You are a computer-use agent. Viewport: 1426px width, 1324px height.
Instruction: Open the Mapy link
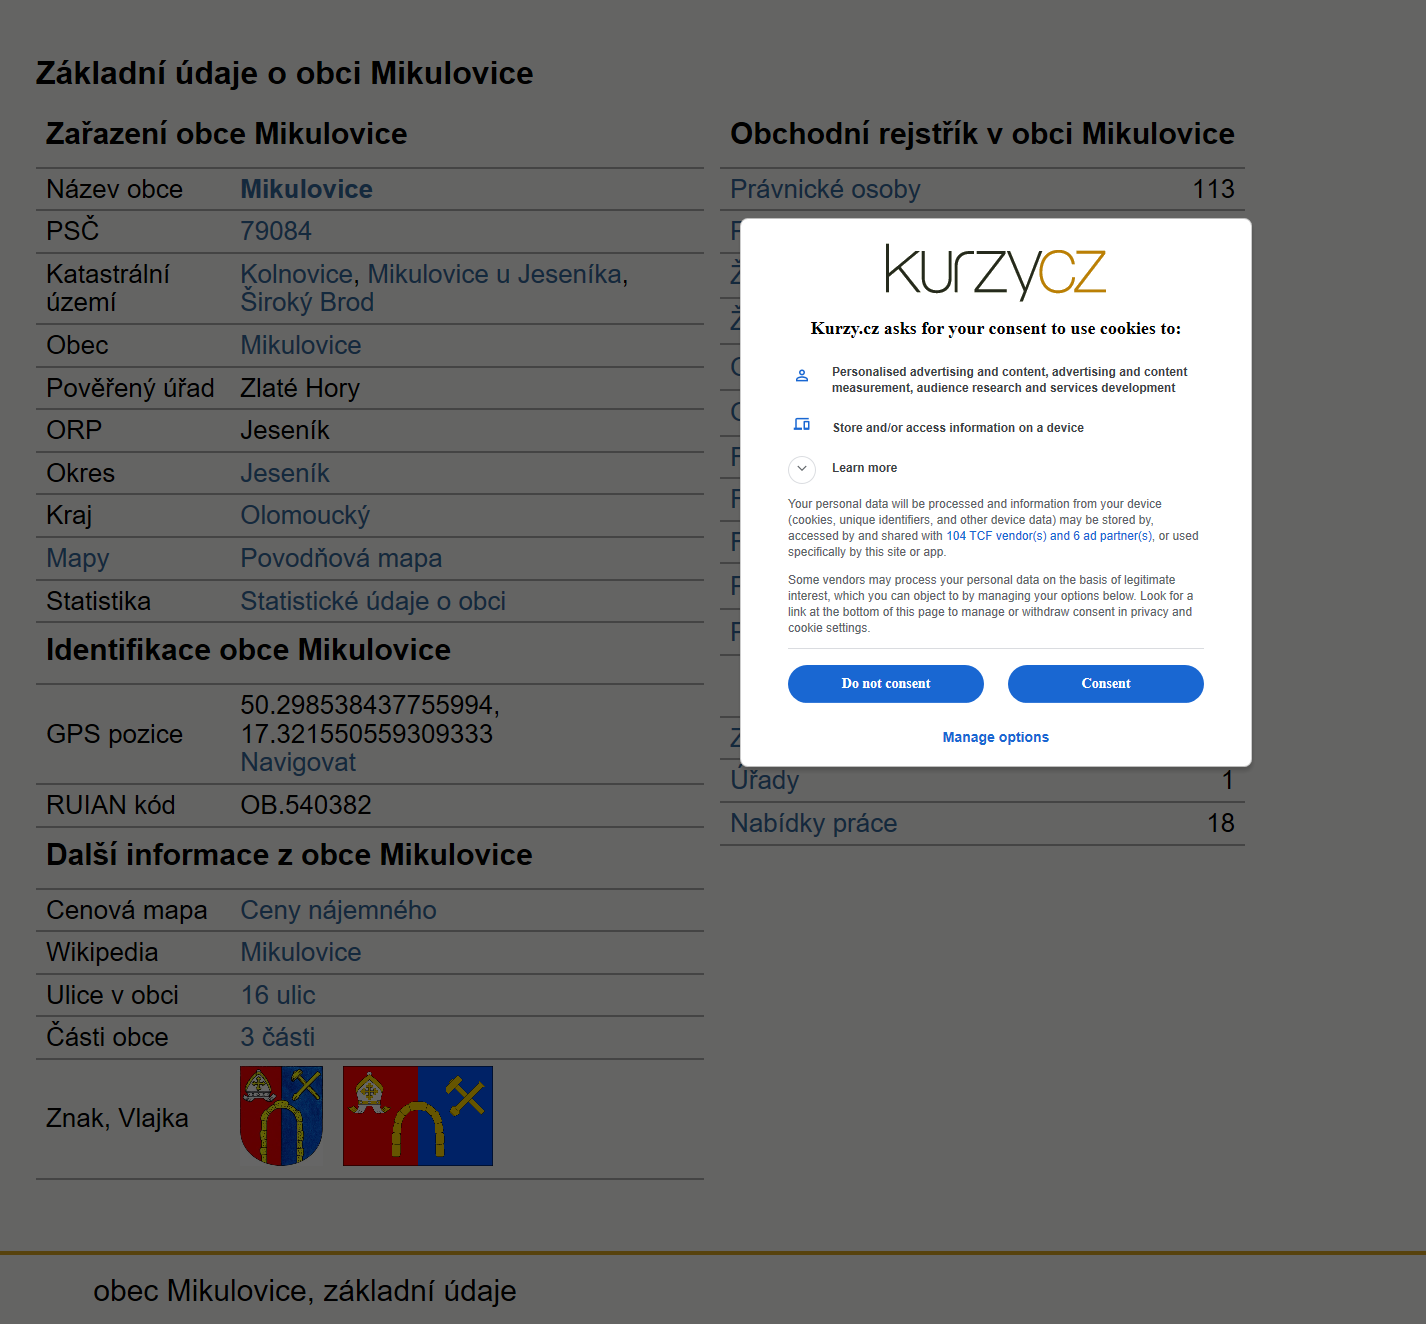[78, 558]
